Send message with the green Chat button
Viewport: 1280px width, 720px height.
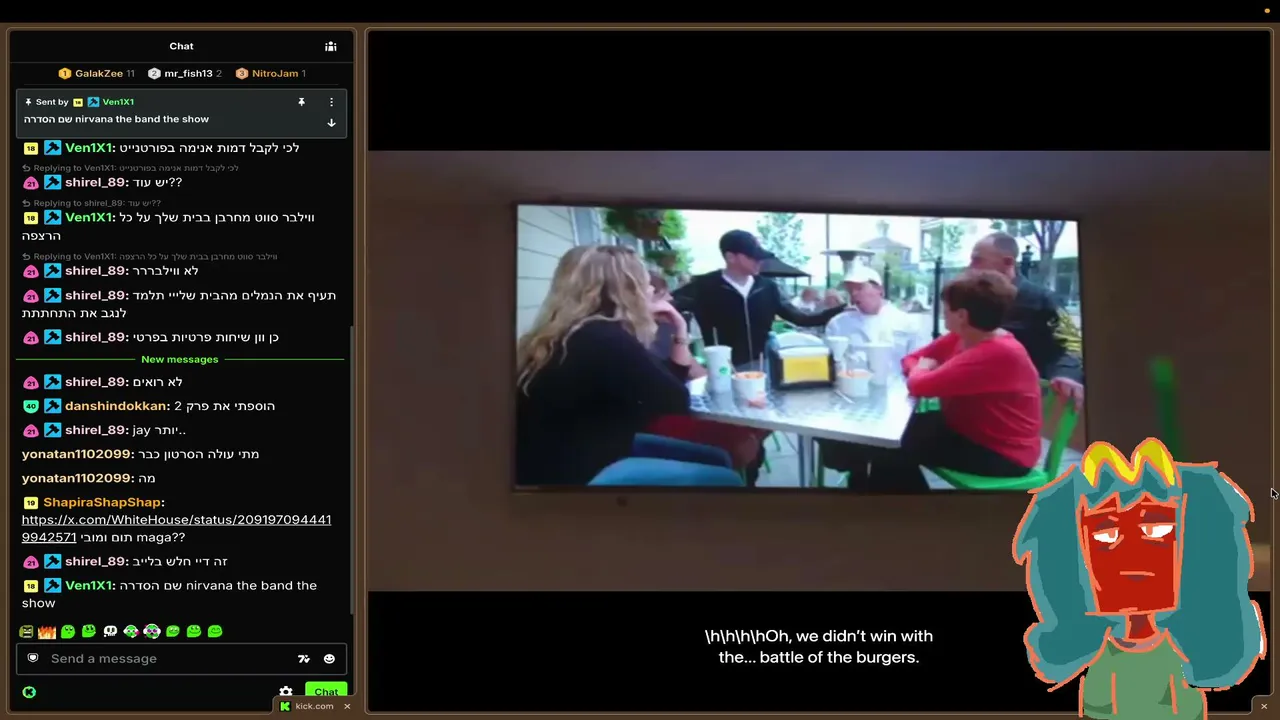[326, 692]
